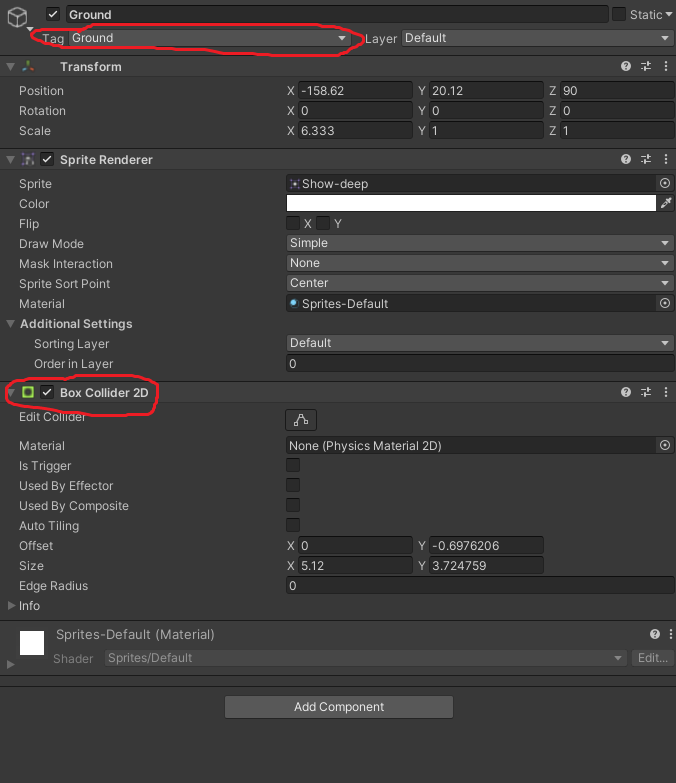Viewport: 676px width, 783px height.
Task: Click Position X field -158.62
Action: 355,90
